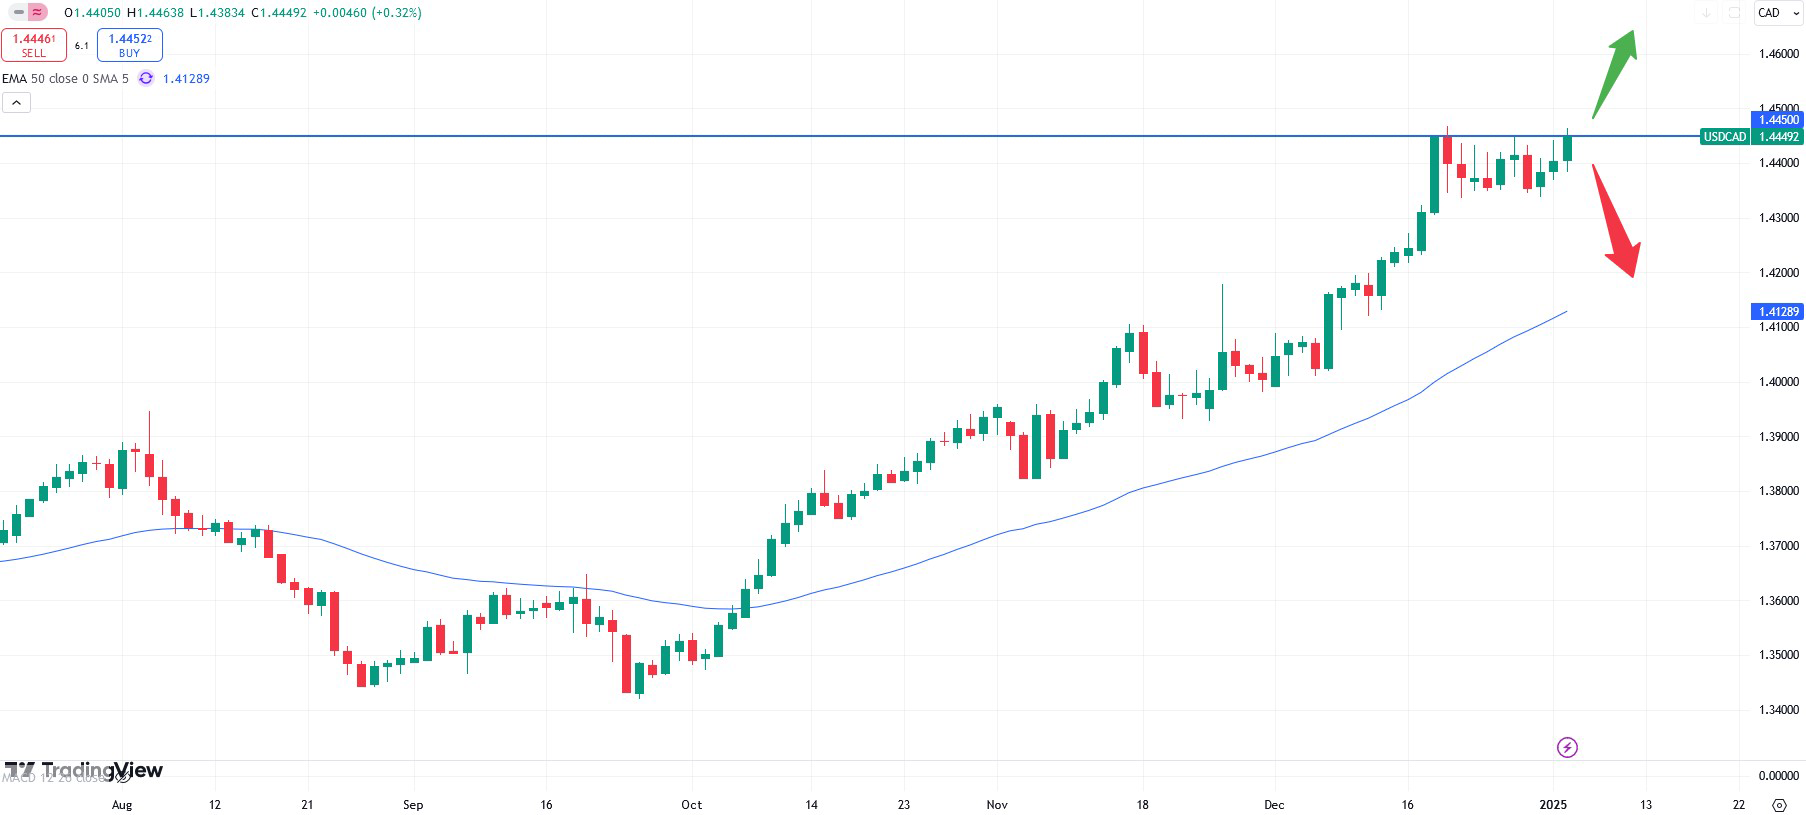Click the purple EMA refresh icon
This screenshot has width=1806, height=815.
click(146, 79)
